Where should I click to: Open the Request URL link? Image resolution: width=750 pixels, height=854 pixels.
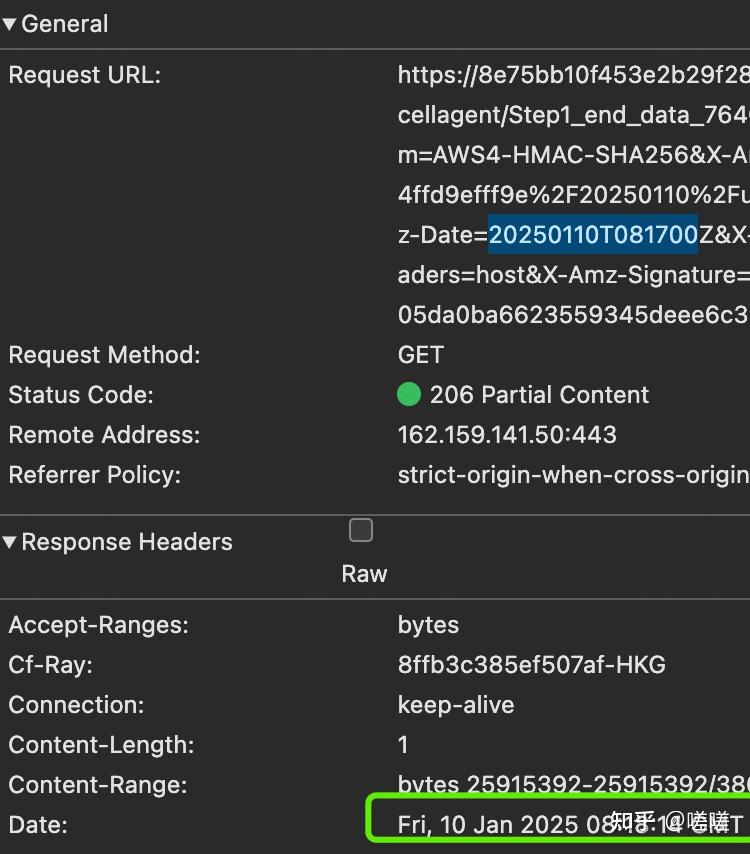(570, 74)
